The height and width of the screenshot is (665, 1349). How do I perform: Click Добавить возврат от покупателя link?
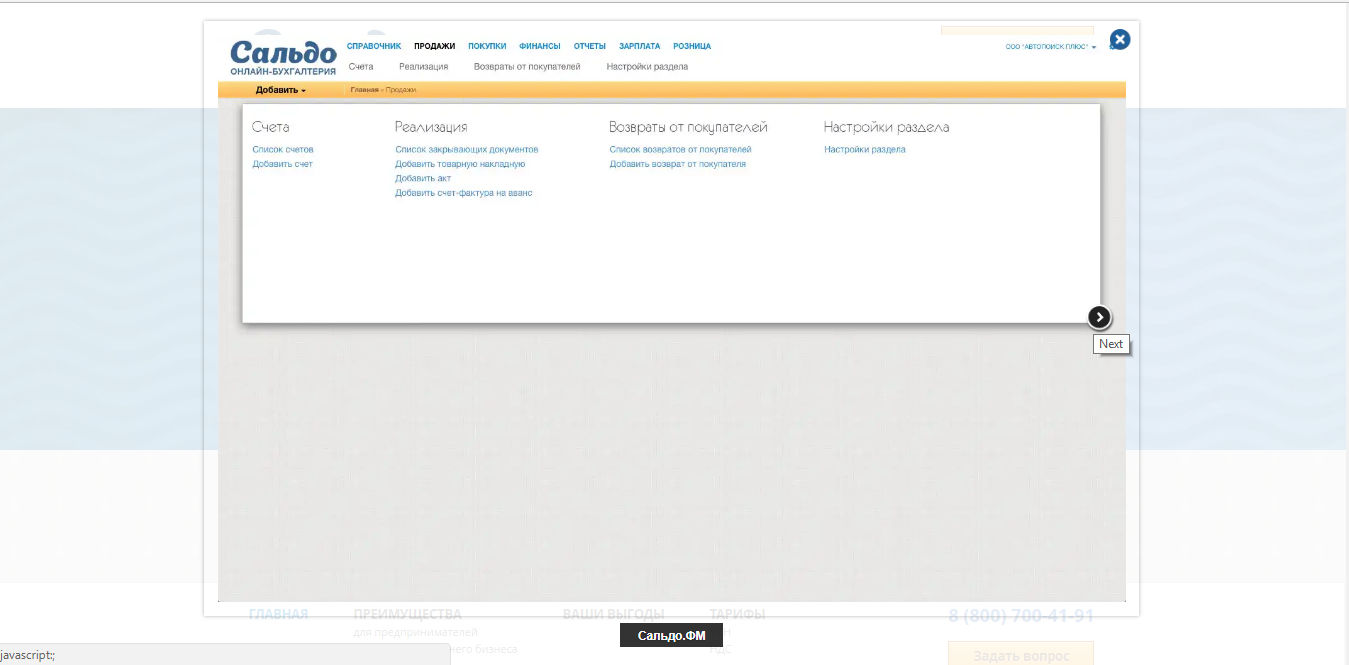coord(678,164)
